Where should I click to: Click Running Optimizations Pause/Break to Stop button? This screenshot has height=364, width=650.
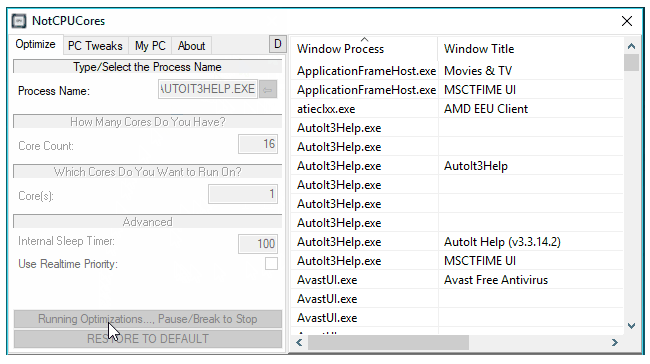click(x=148, y=319)
